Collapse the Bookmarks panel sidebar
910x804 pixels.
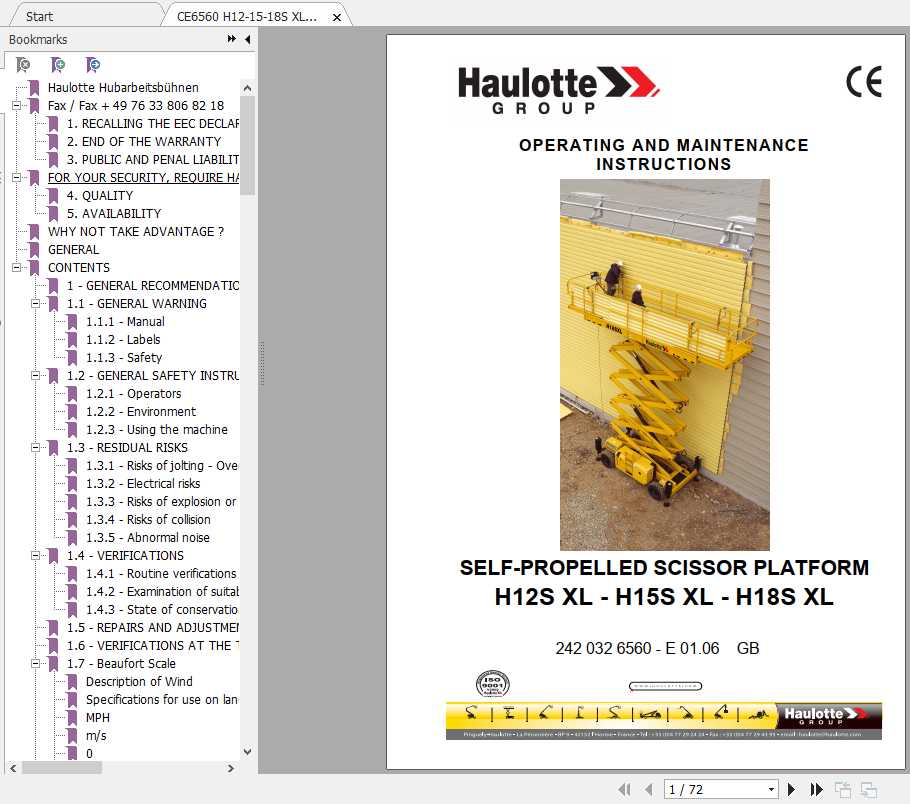[x=248, y=39]
